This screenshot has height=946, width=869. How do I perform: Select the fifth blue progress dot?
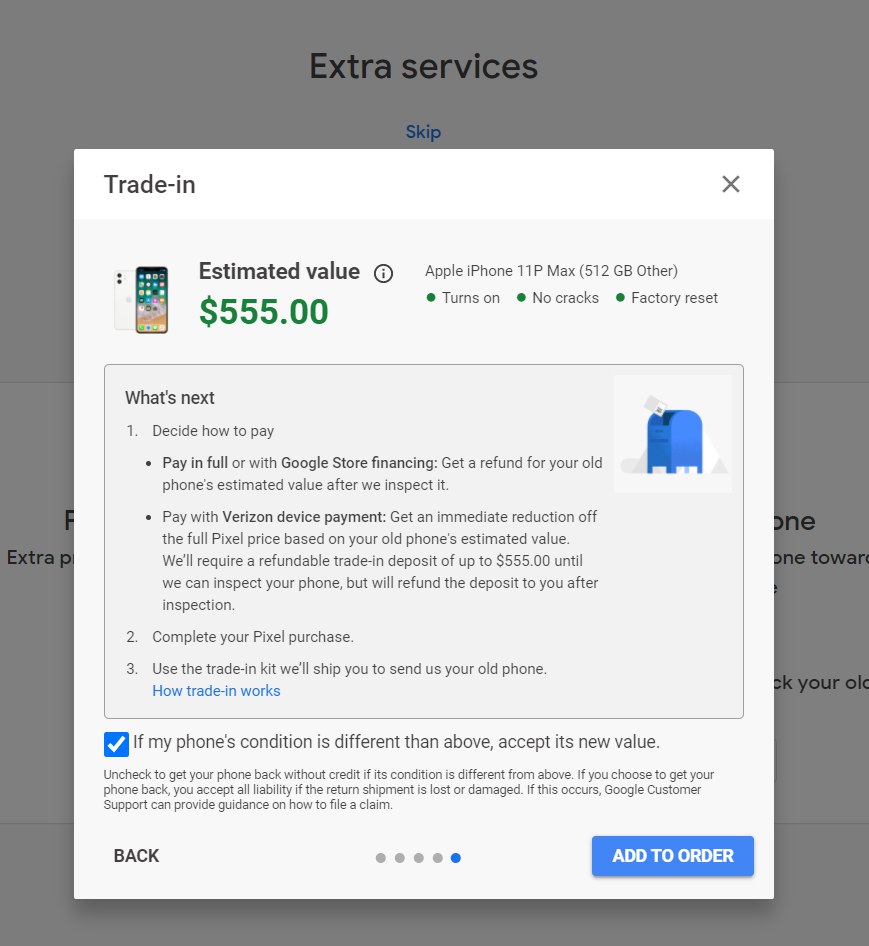point(456,858)
